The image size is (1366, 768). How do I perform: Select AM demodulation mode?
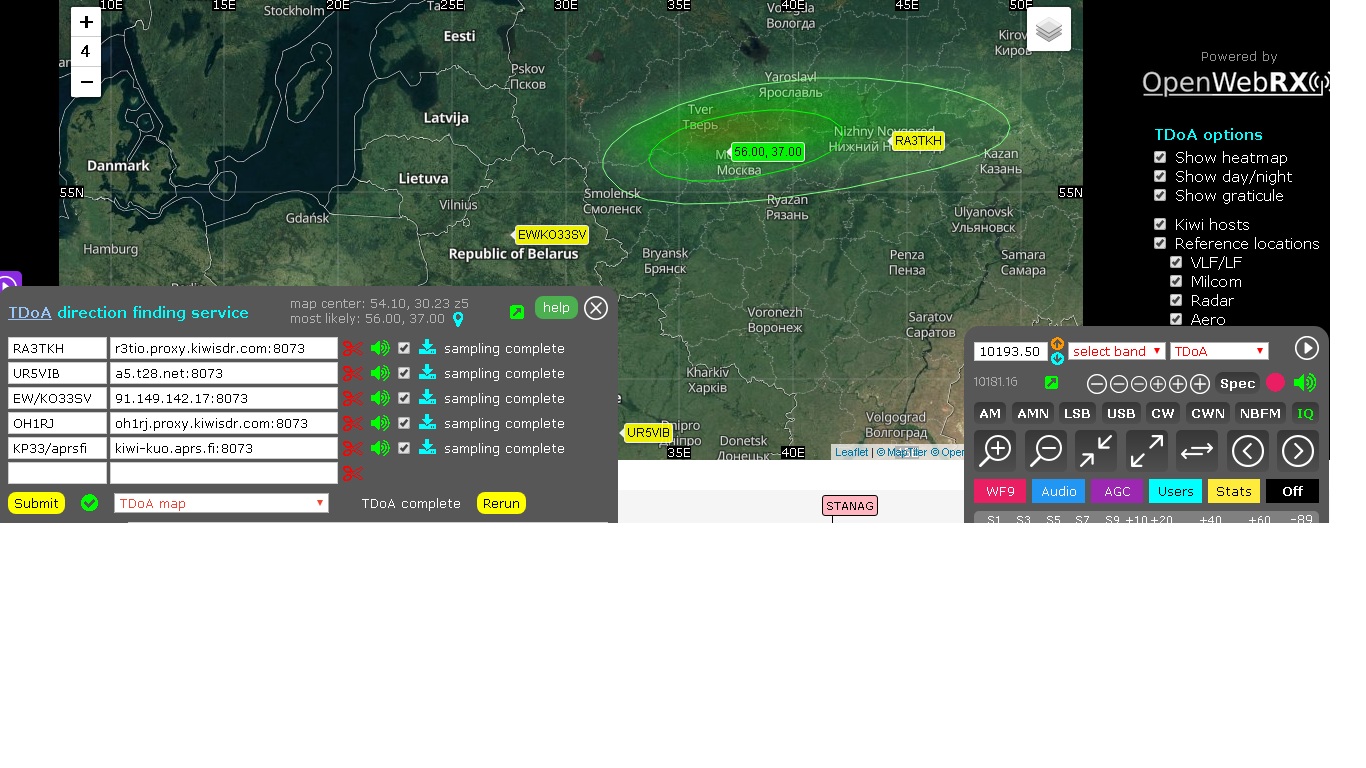[x=990, y=413]
